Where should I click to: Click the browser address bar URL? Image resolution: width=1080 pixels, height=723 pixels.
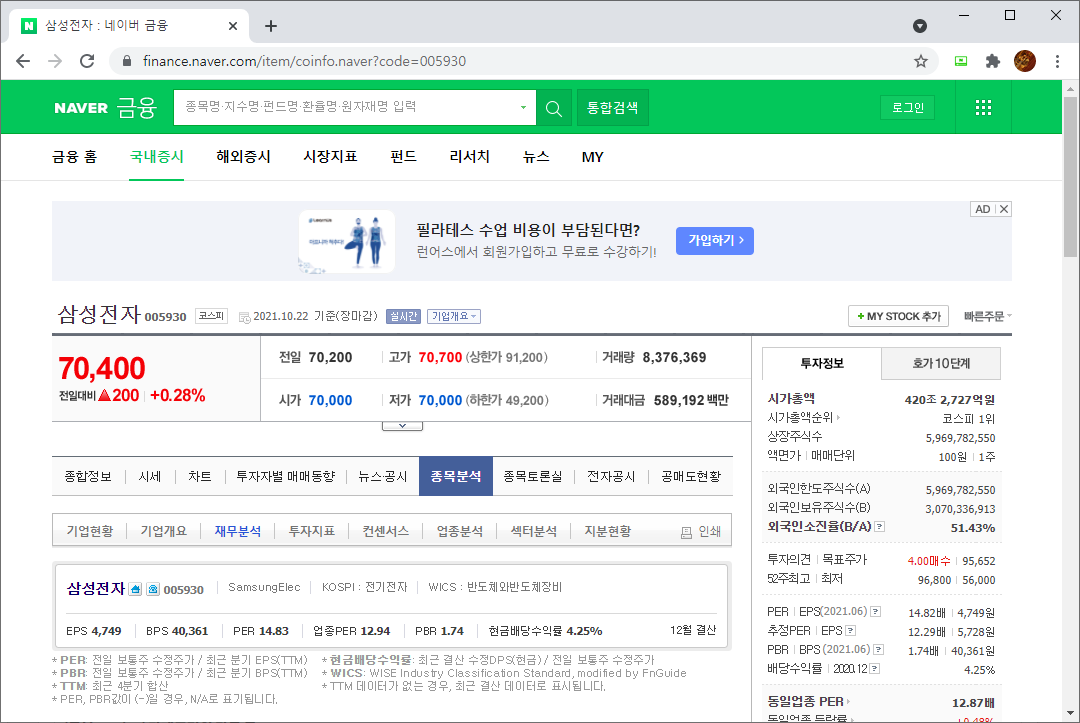click(x=304, y=61)
